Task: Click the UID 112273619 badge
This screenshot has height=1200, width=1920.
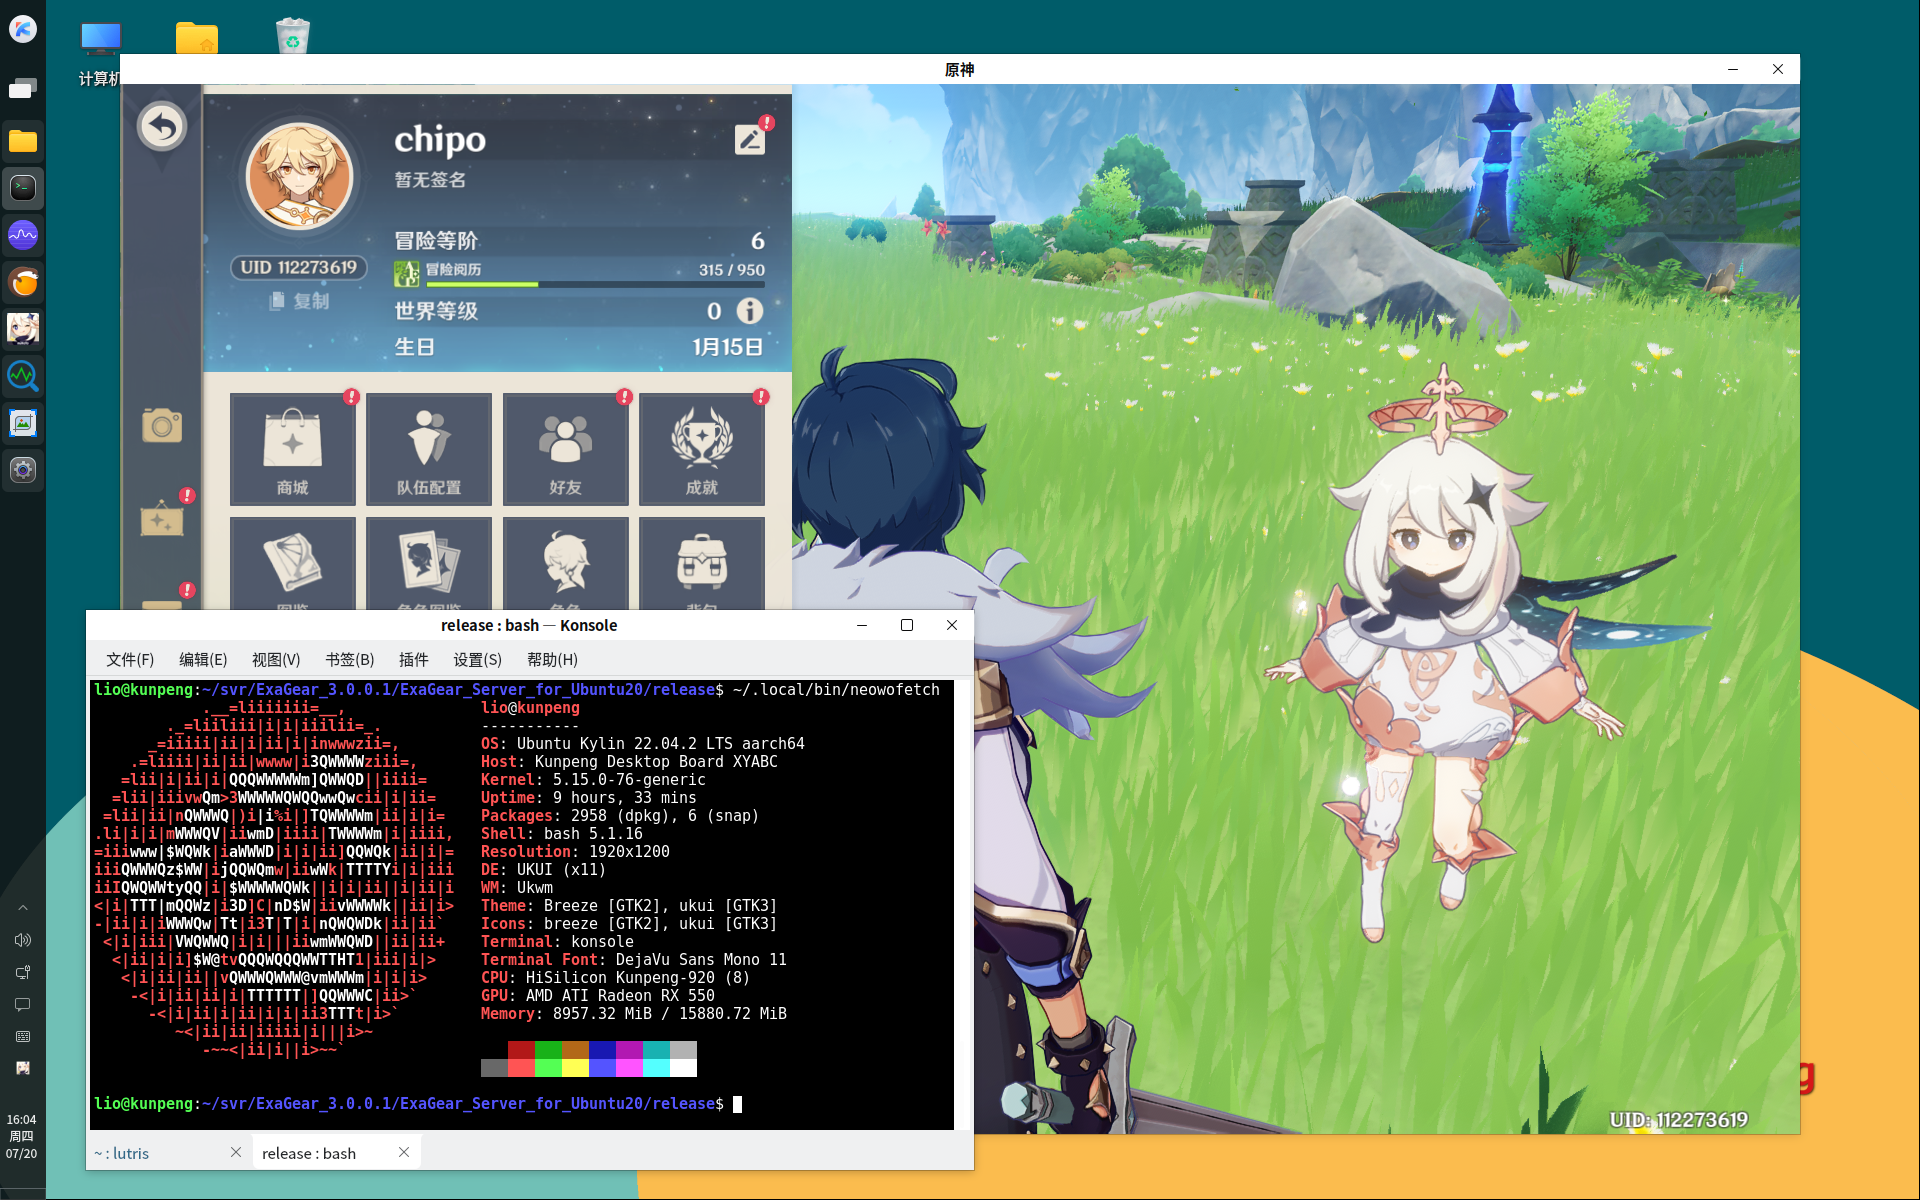Action: point(299,267)
